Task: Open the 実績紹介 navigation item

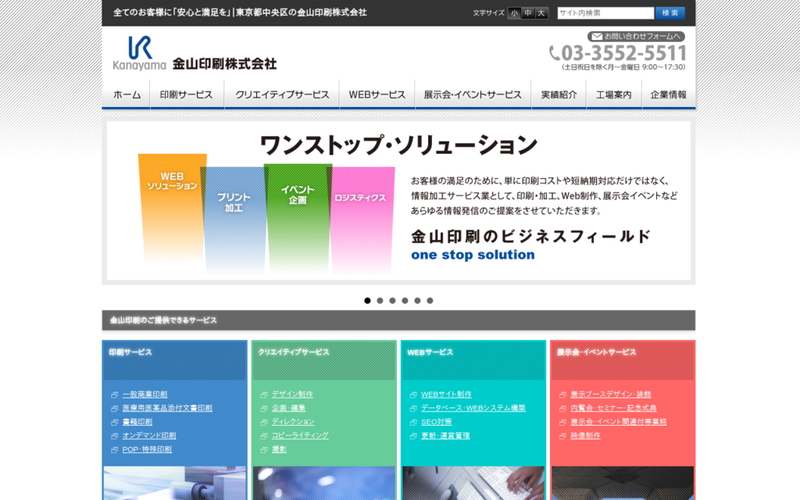Action: coord(559,94)
